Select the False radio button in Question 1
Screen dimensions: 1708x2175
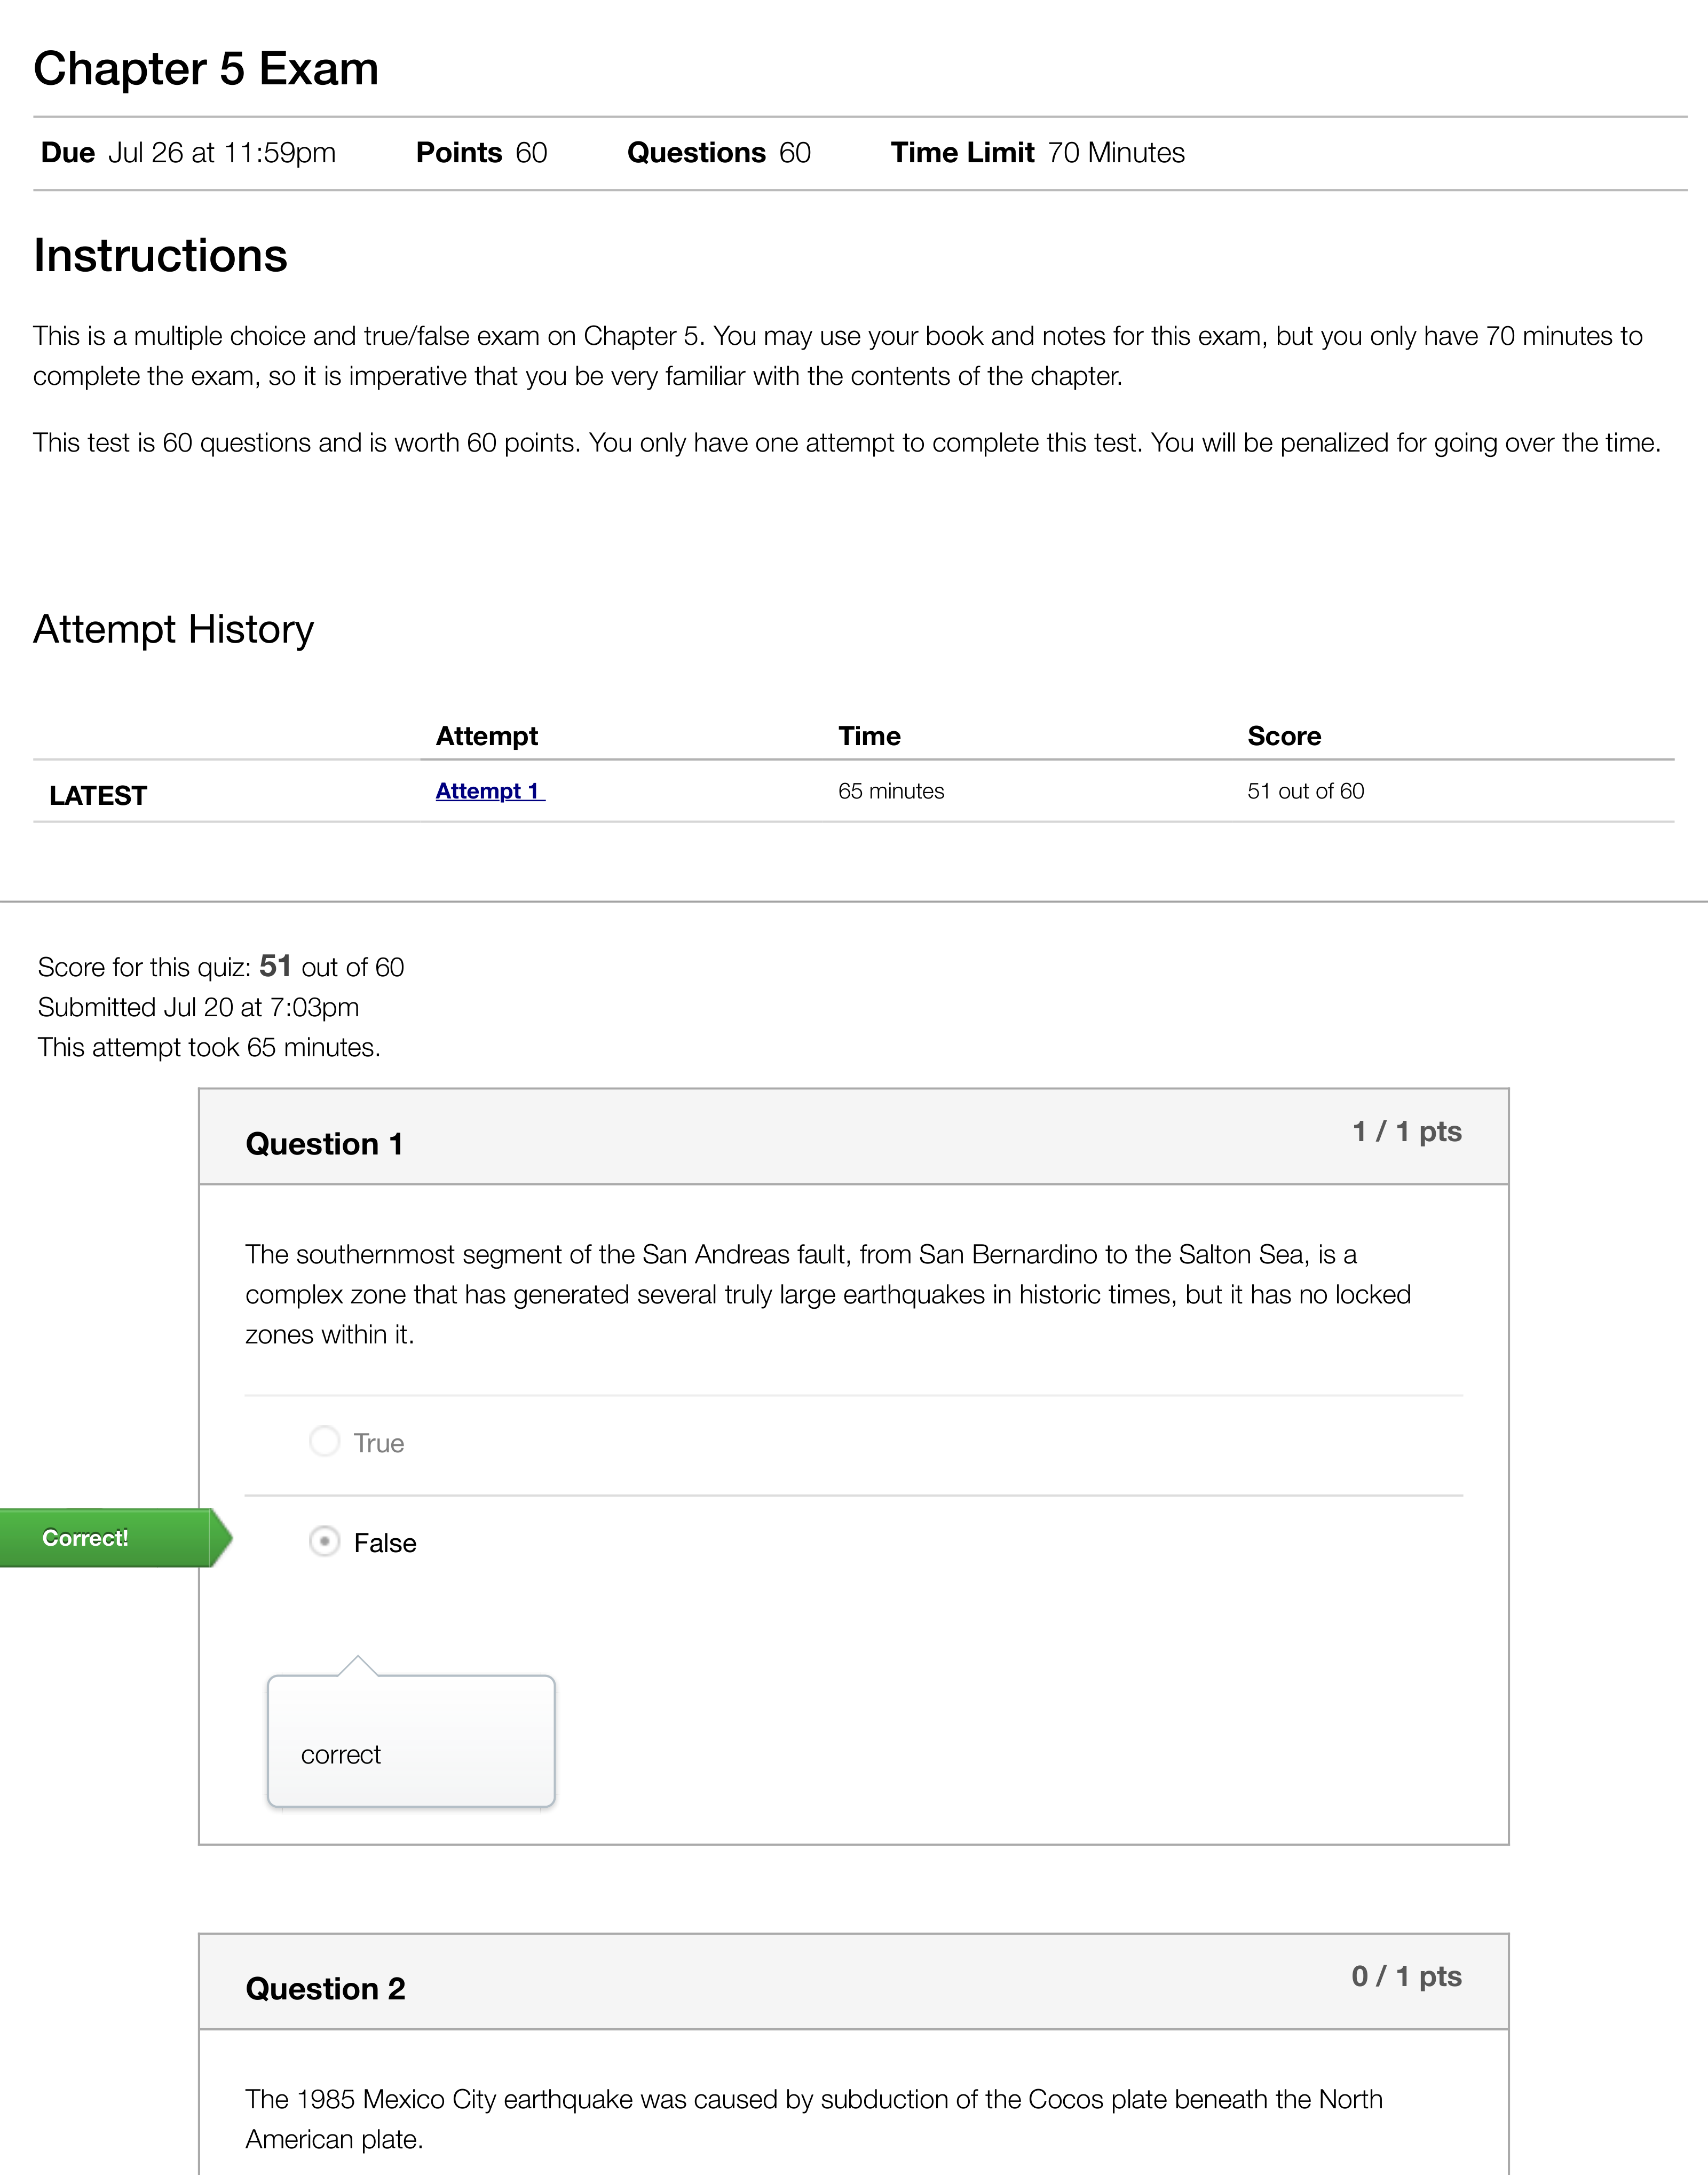pyautogui.click(x=324, y=1542)
